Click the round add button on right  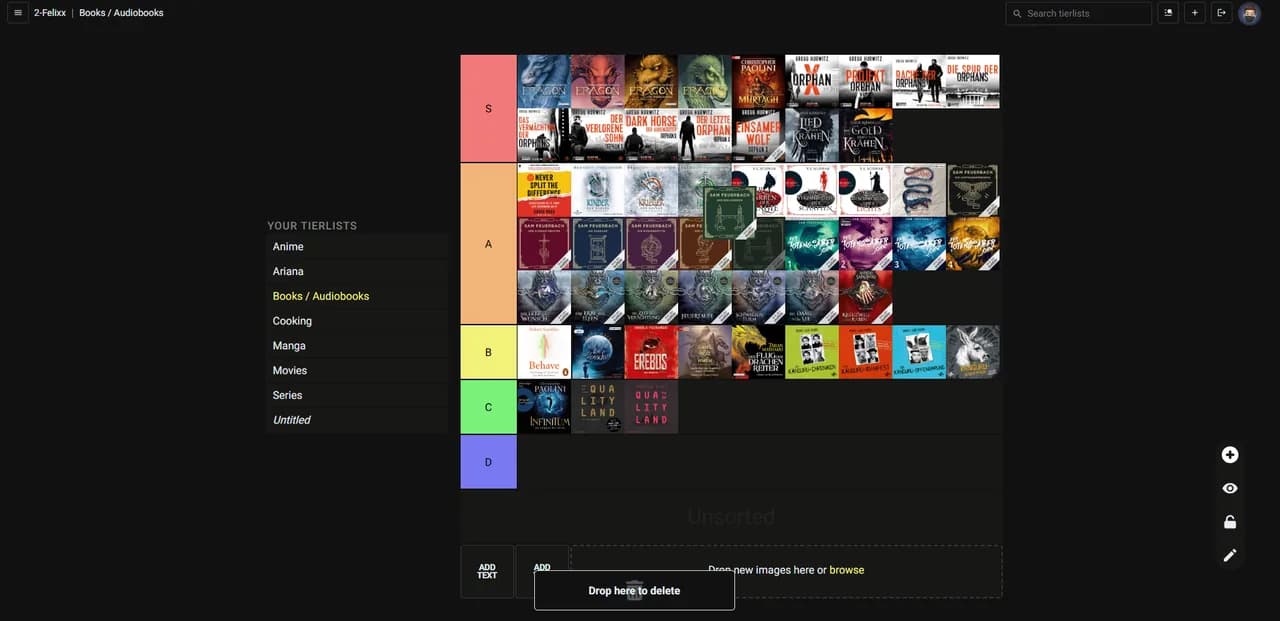pyautogui.click(x=1230, y=455)
